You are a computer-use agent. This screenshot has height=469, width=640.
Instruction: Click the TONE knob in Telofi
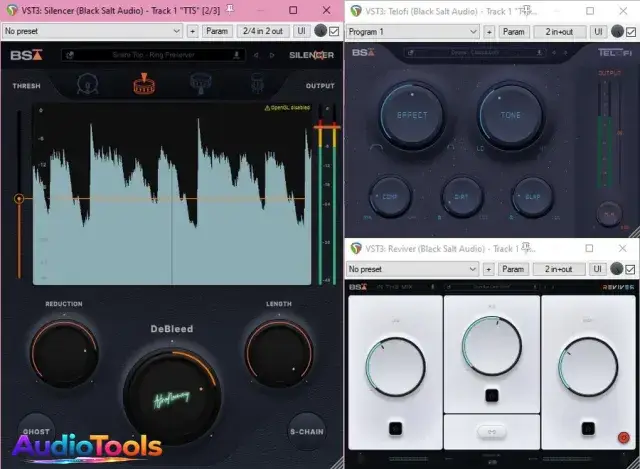tap(510, 116)
